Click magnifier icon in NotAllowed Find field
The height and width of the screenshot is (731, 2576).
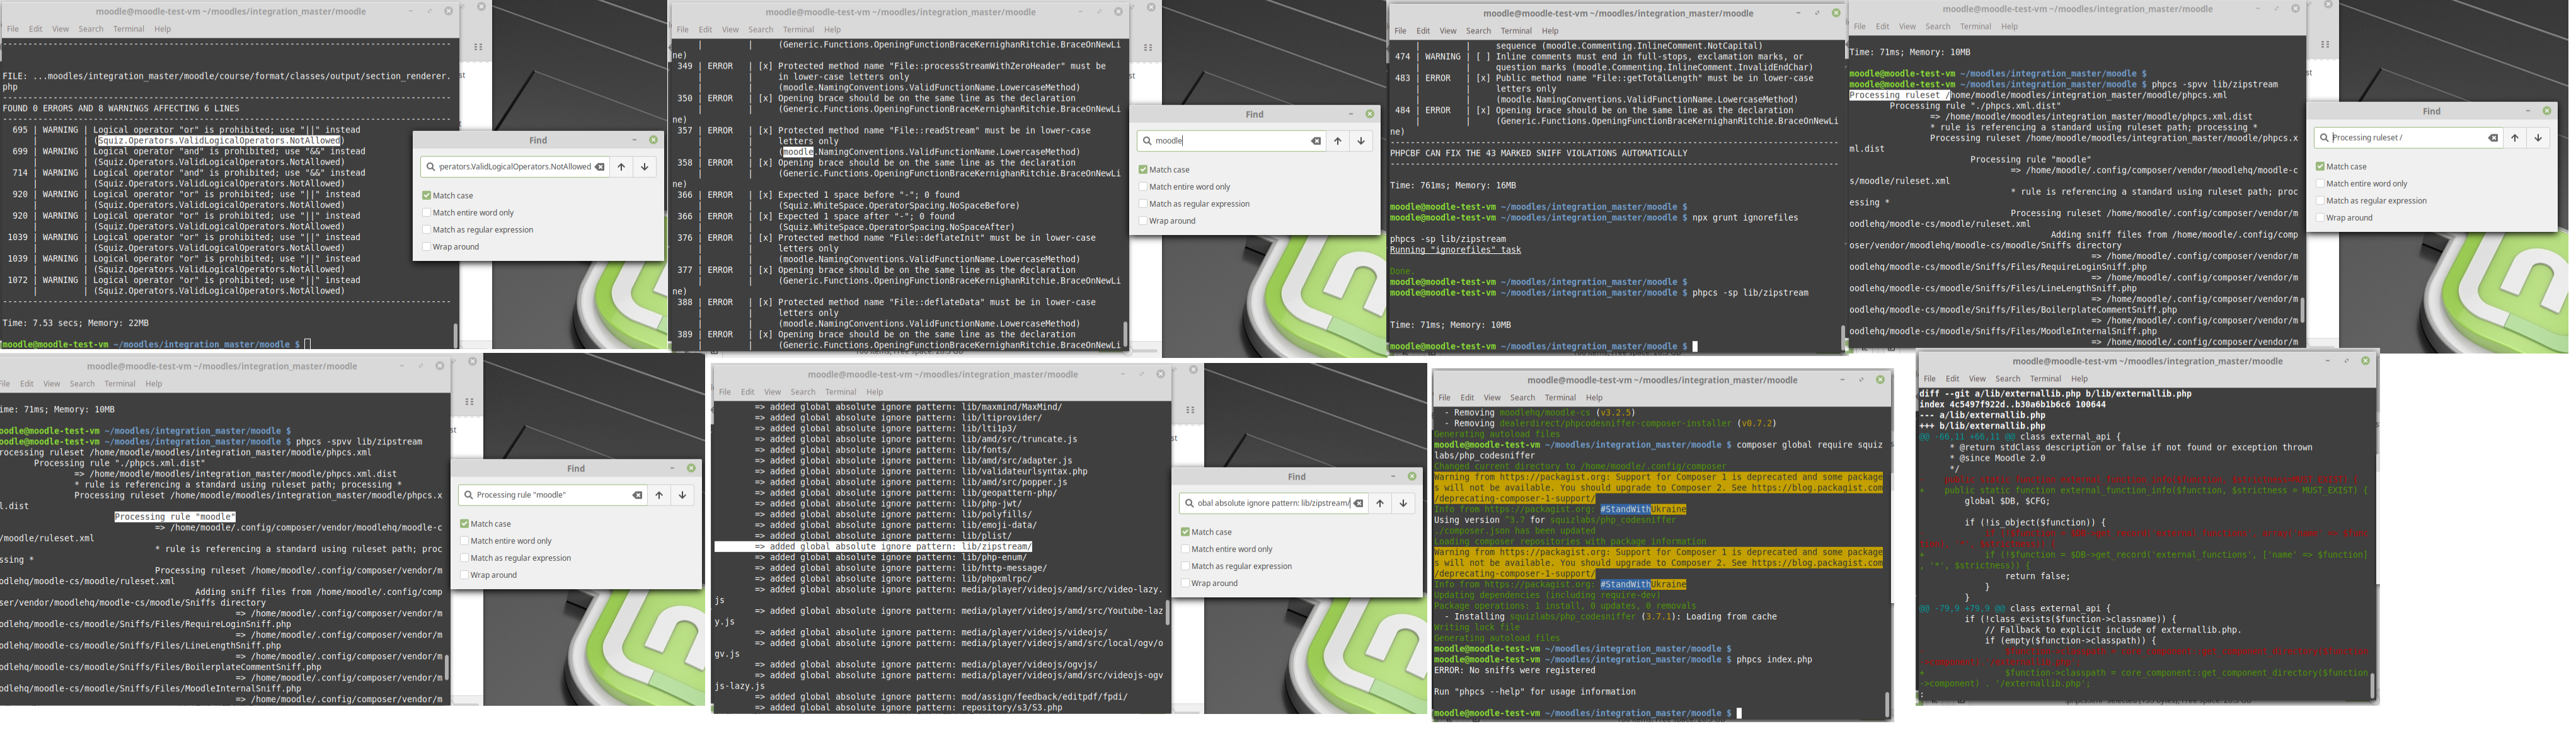click(x=431, y=167)
